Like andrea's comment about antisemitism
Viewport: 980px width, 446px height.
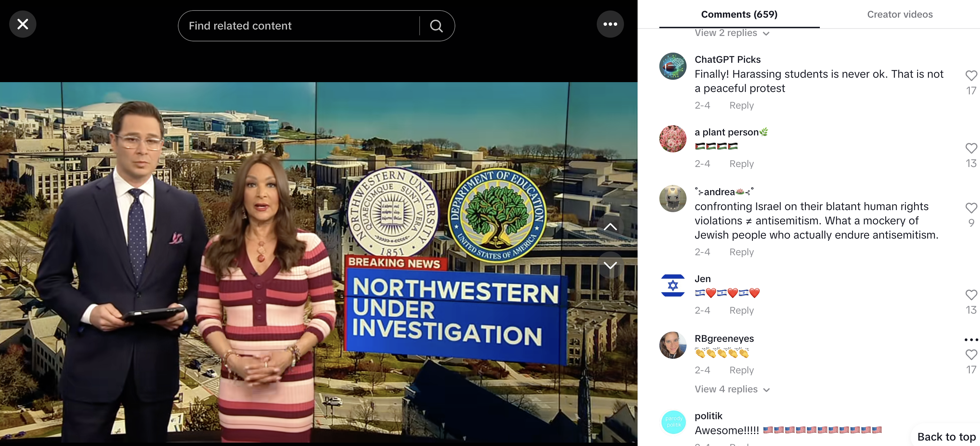click(x=970, y=208)
